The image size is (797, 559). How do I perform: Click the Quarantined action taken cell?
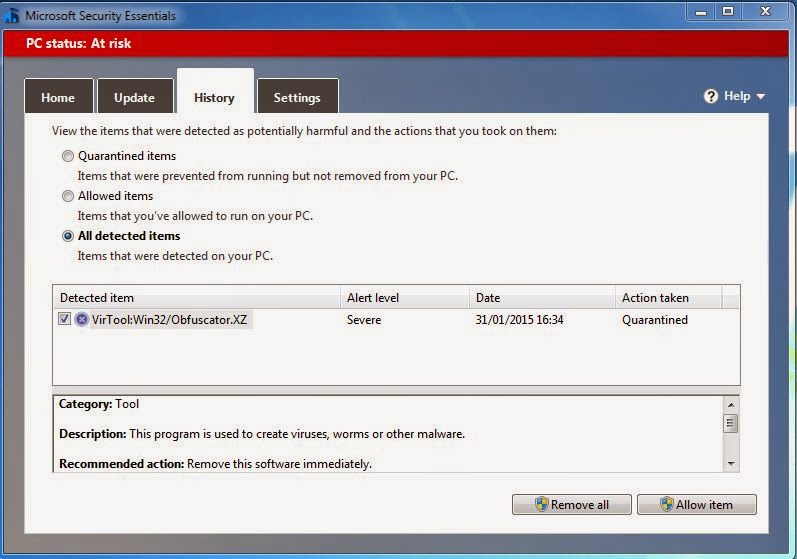655,320
